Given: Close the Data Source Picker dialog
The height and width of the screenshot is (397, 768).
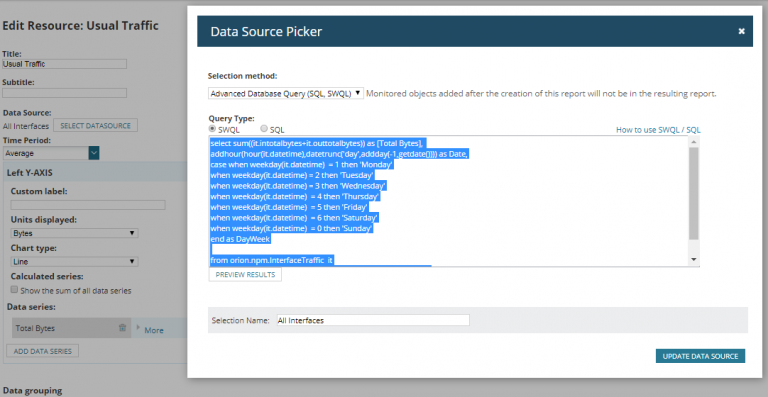Looking at the screenshot, I should 741,31.
